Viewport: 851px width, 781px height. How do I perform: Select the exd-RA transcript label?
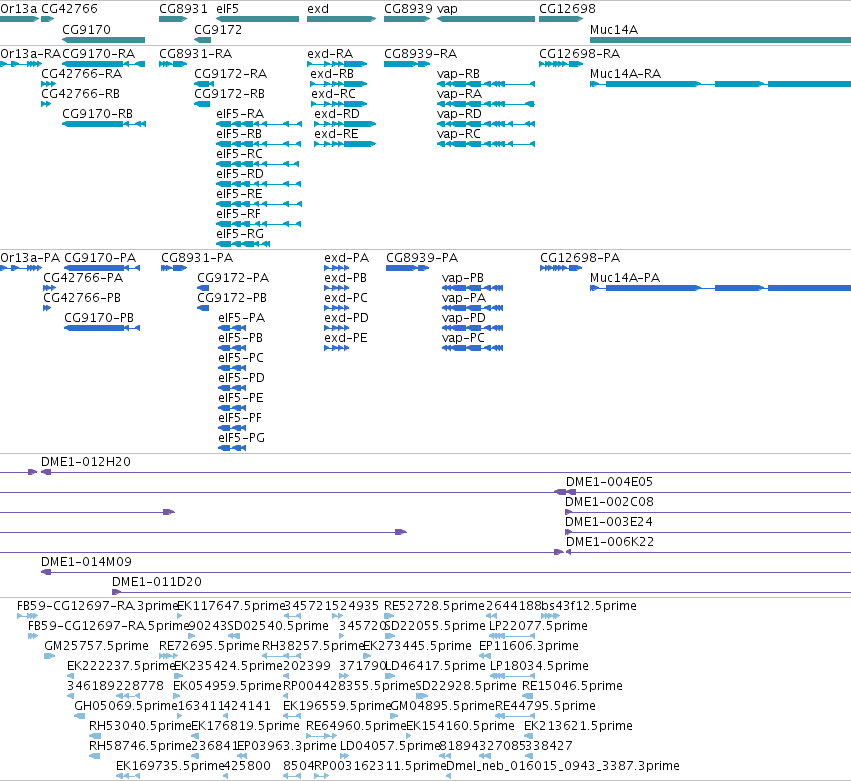coord(330,53)
